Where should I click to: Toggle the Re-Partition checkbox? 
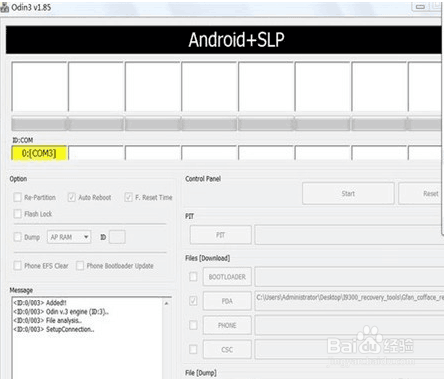(17, 197)
